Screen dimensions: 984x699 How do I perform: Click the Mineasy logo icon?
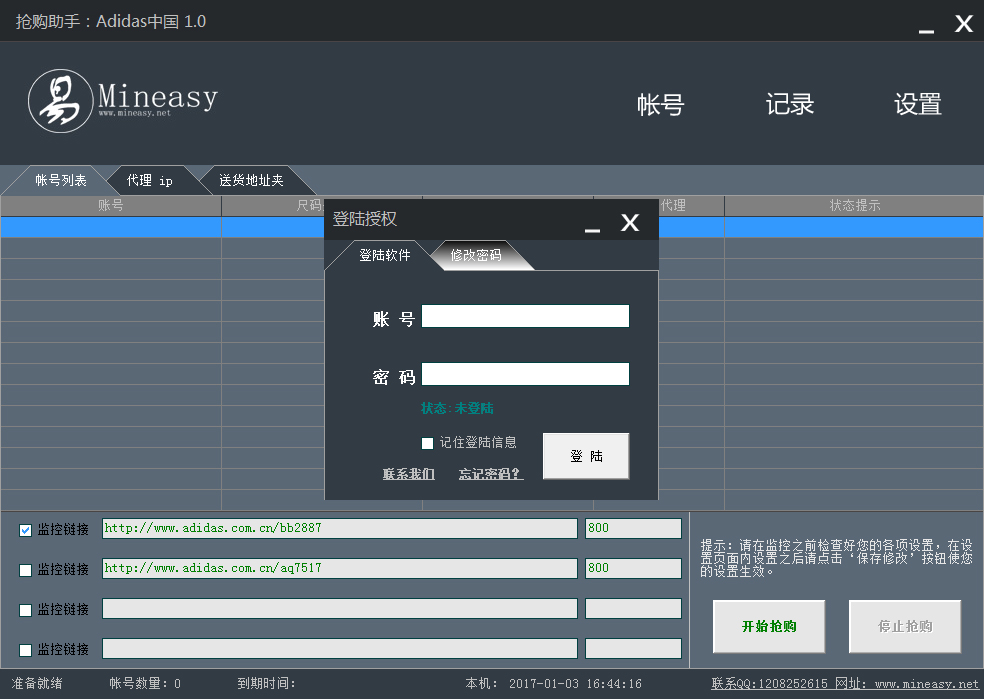[58, 100]
